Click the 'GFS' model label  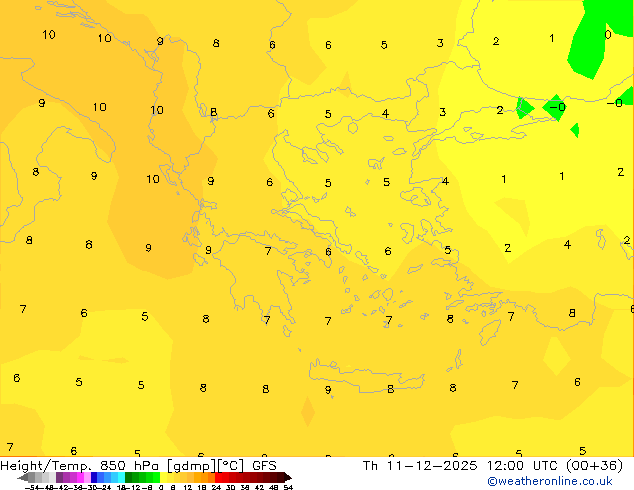264,466
